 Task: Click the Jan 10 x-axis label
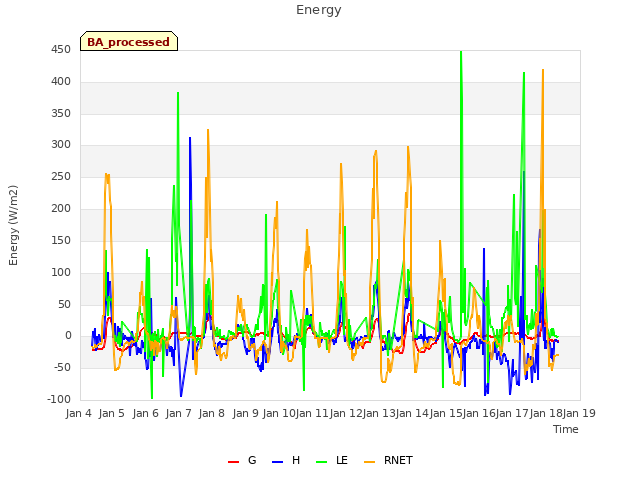point(279,413)
